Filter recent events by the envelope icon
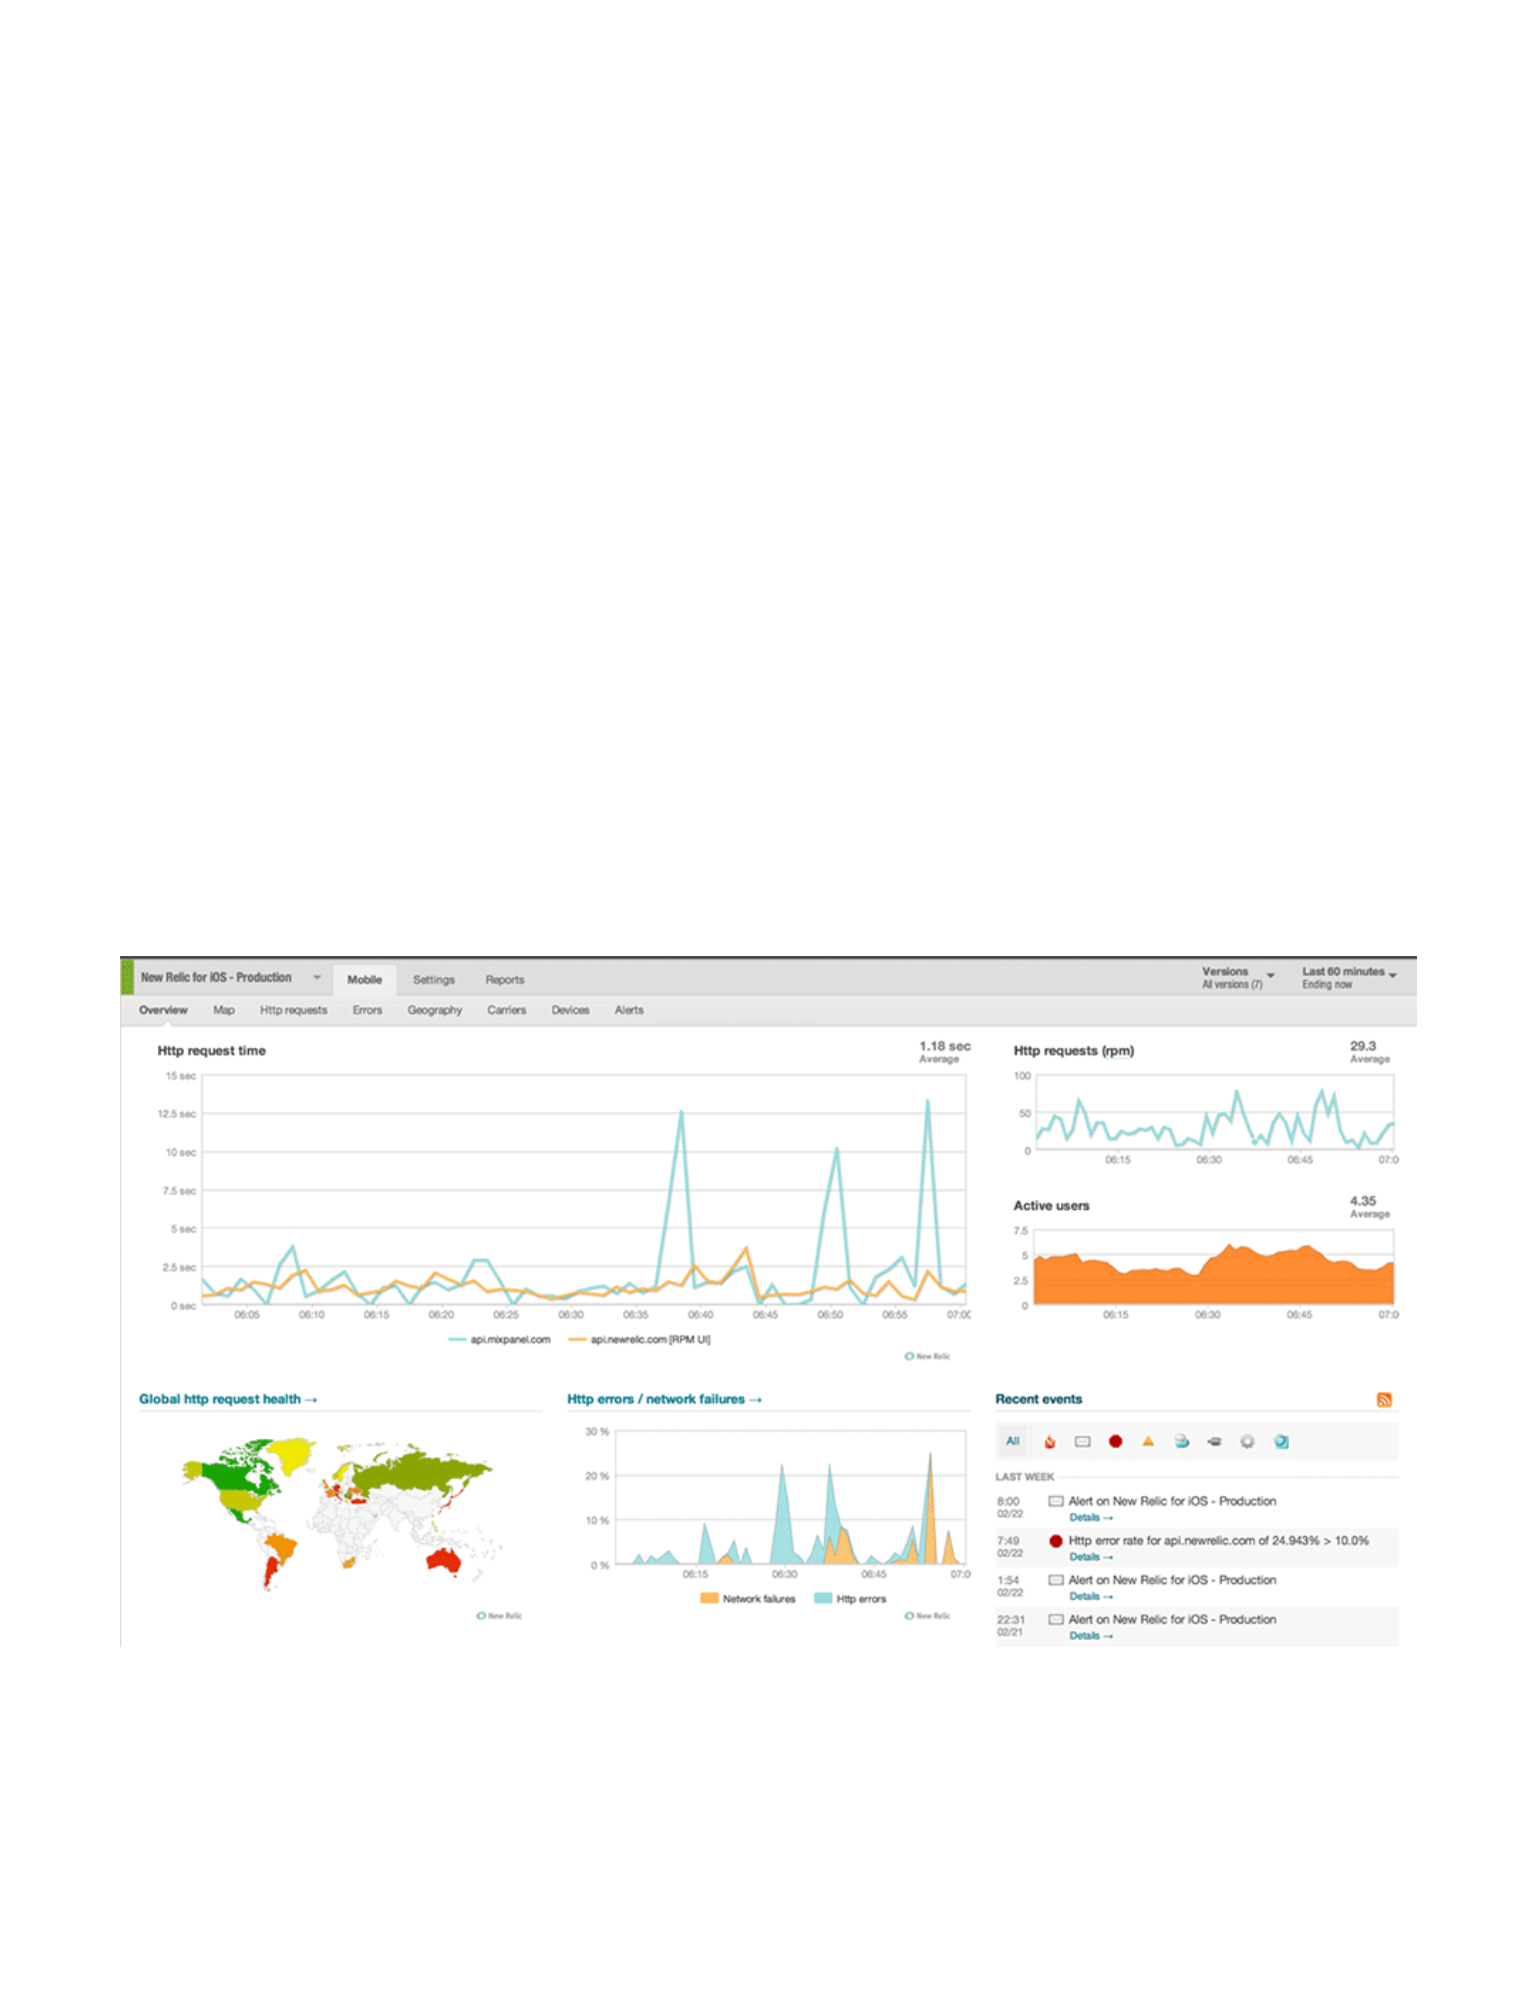This screenshot has width=1536, height=2008. click(x=1082, y=1441)
